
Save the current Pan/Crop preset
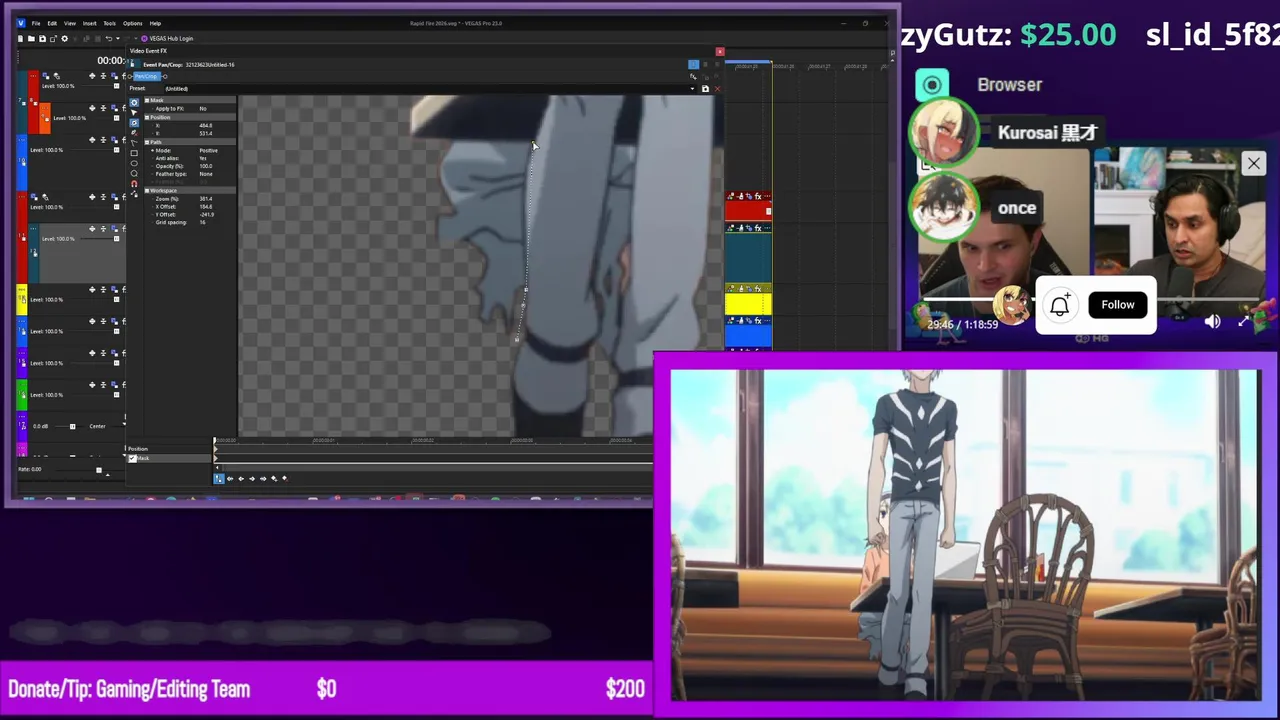tap(705, 89)
